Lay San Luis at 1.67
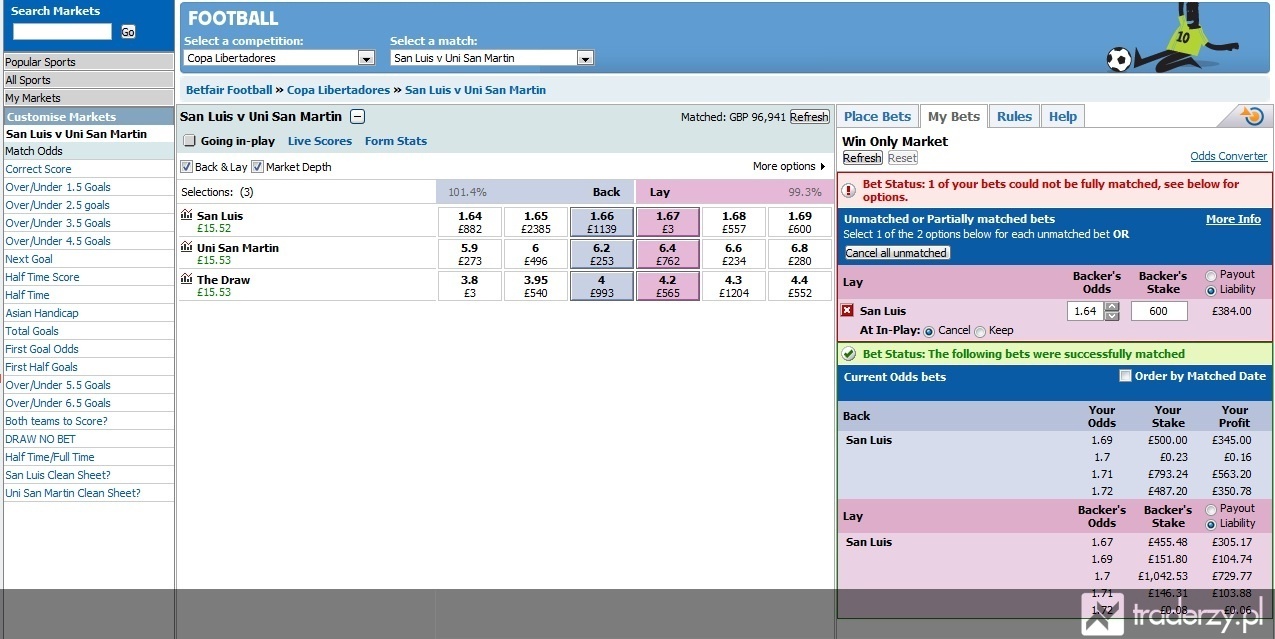1275x639 pixels. point(668,221)
